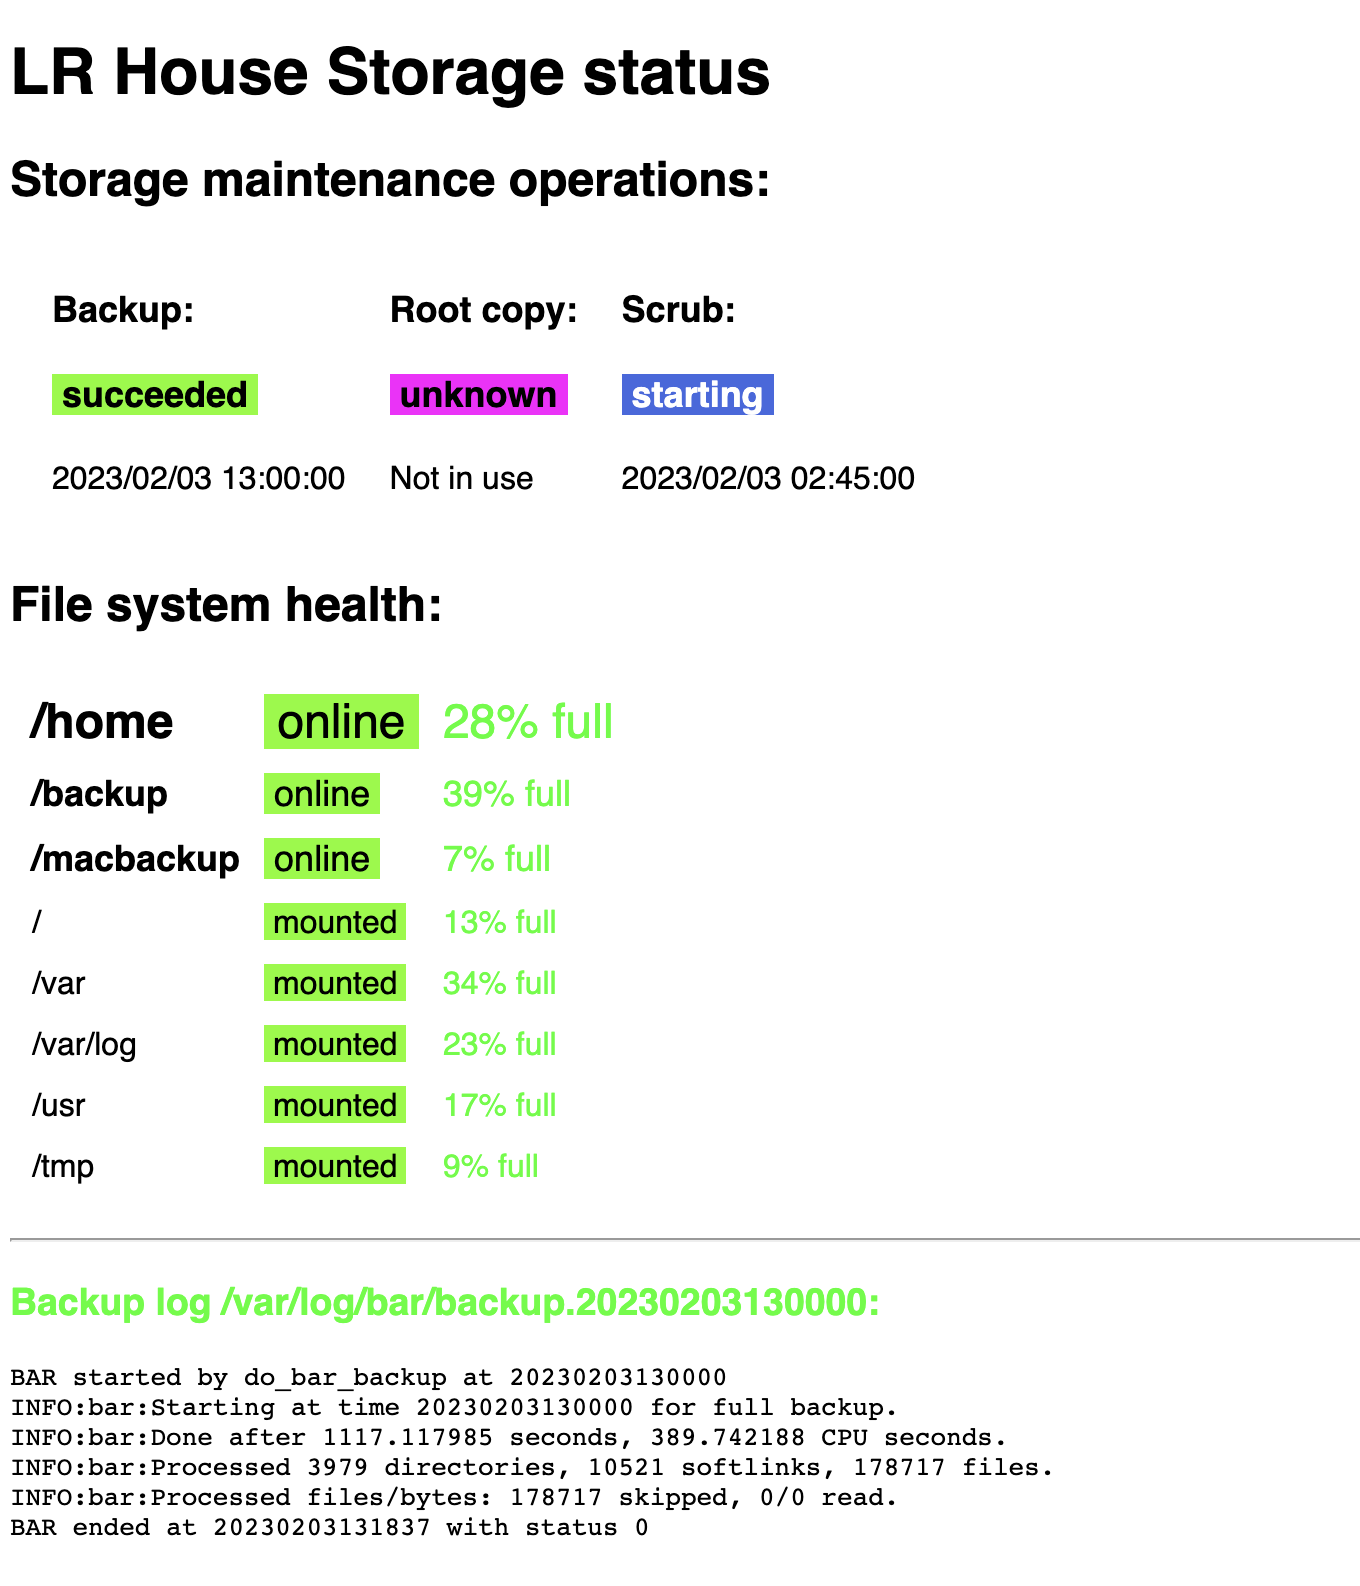This screenshot has width=1360, height=1586.
Task: Click the 'online' badge next to /home
Action: [341, 722]
